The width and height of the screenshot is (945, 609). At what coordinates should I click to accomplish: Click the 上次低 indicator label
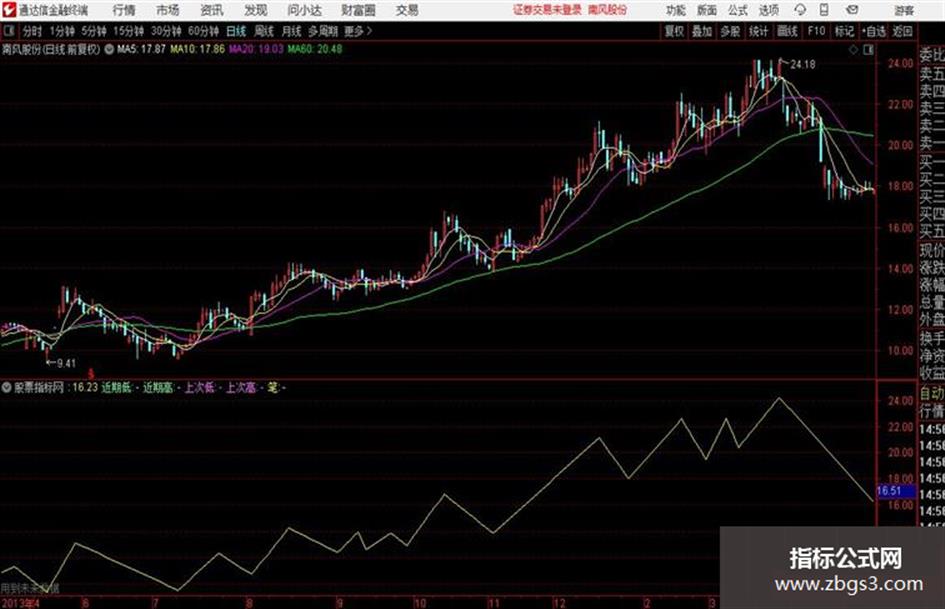(x=199, y=388)
